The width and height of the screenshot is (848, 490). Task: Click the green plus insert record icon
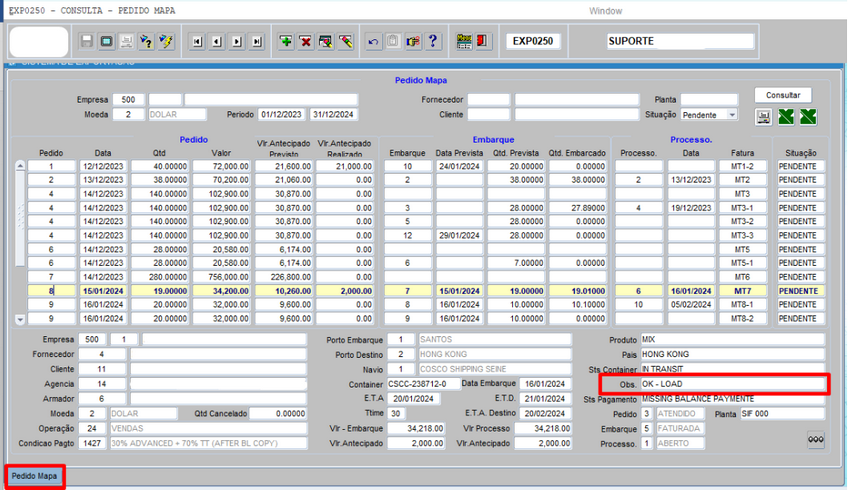coord(286,41)
